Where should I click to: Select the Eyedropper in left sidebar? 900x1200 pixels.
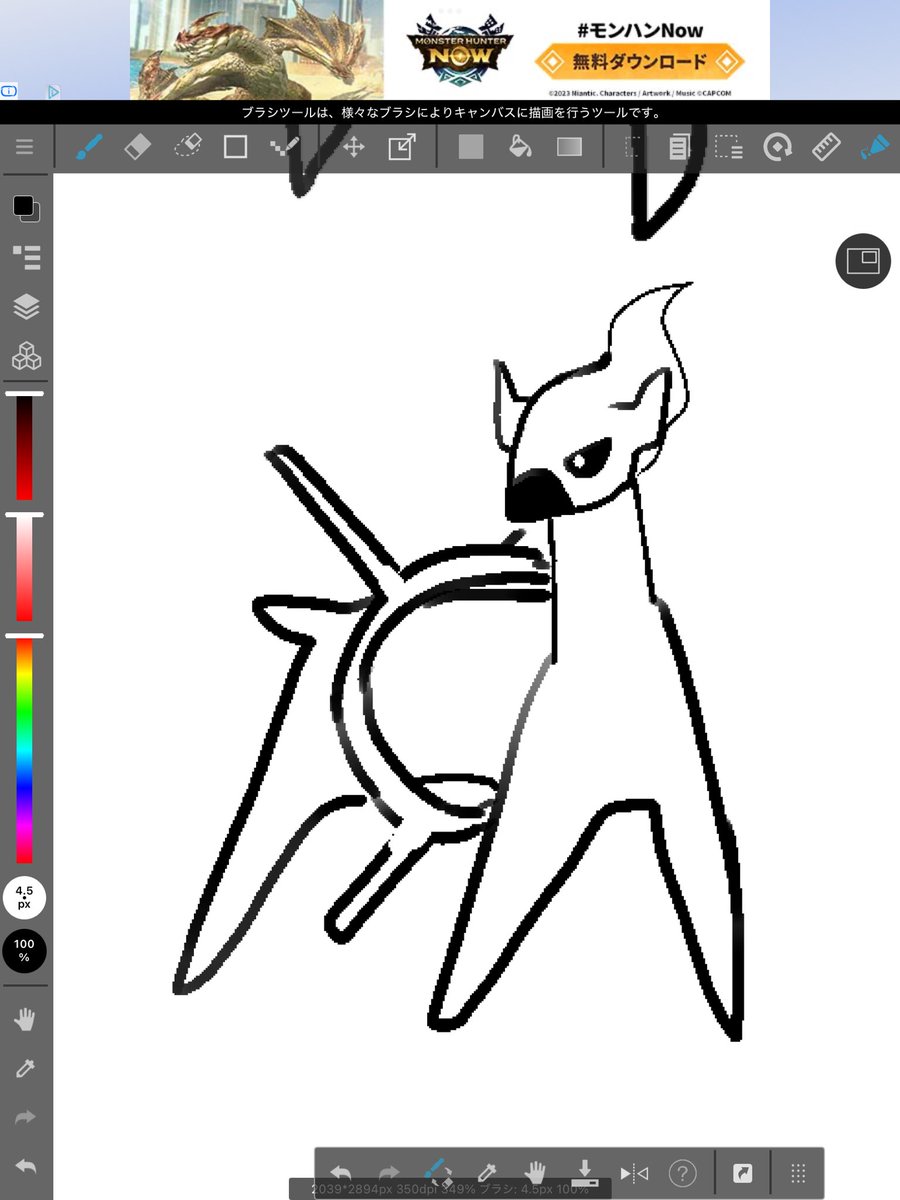tap(25, 1069)
